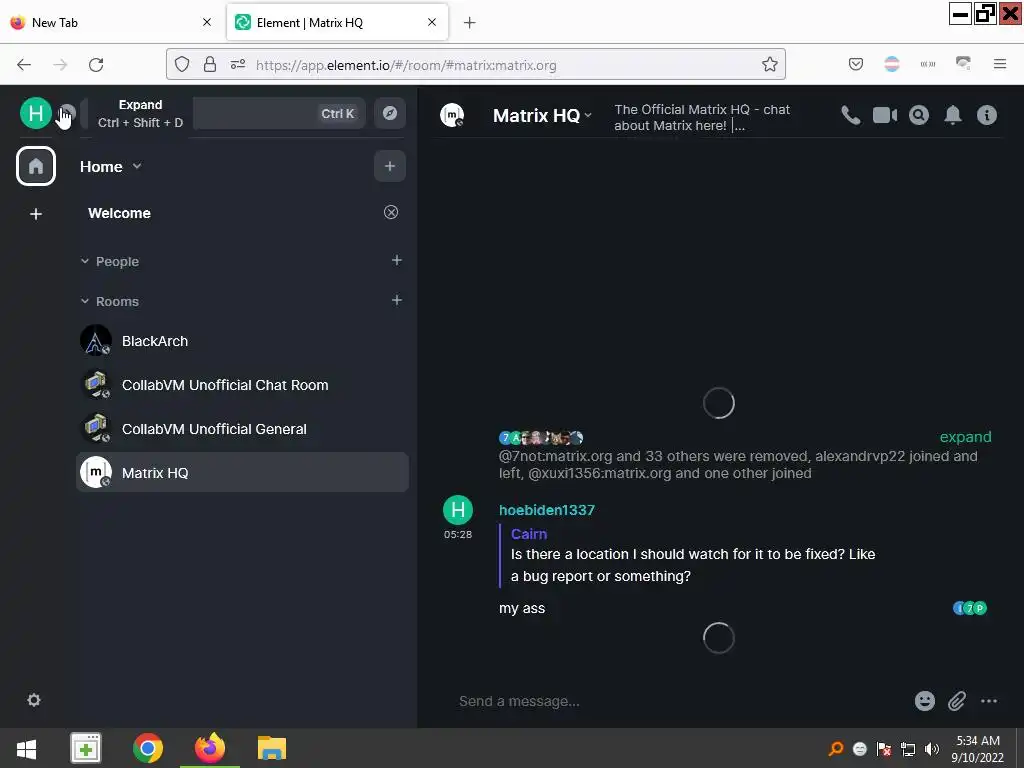Open the site permissions icon in address bar
Screen dimensions: 1024x768
coord(238,64)
